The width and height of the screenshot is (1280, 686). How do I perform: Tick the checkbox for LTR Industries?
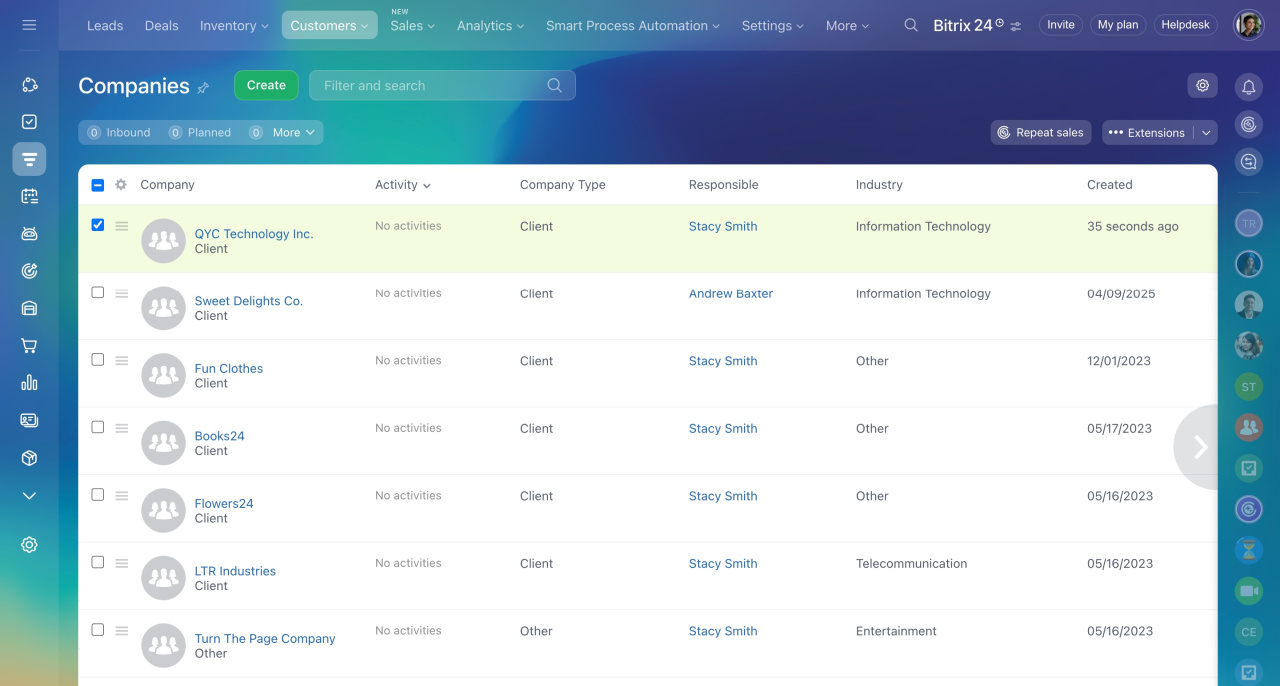click(97, 562)
